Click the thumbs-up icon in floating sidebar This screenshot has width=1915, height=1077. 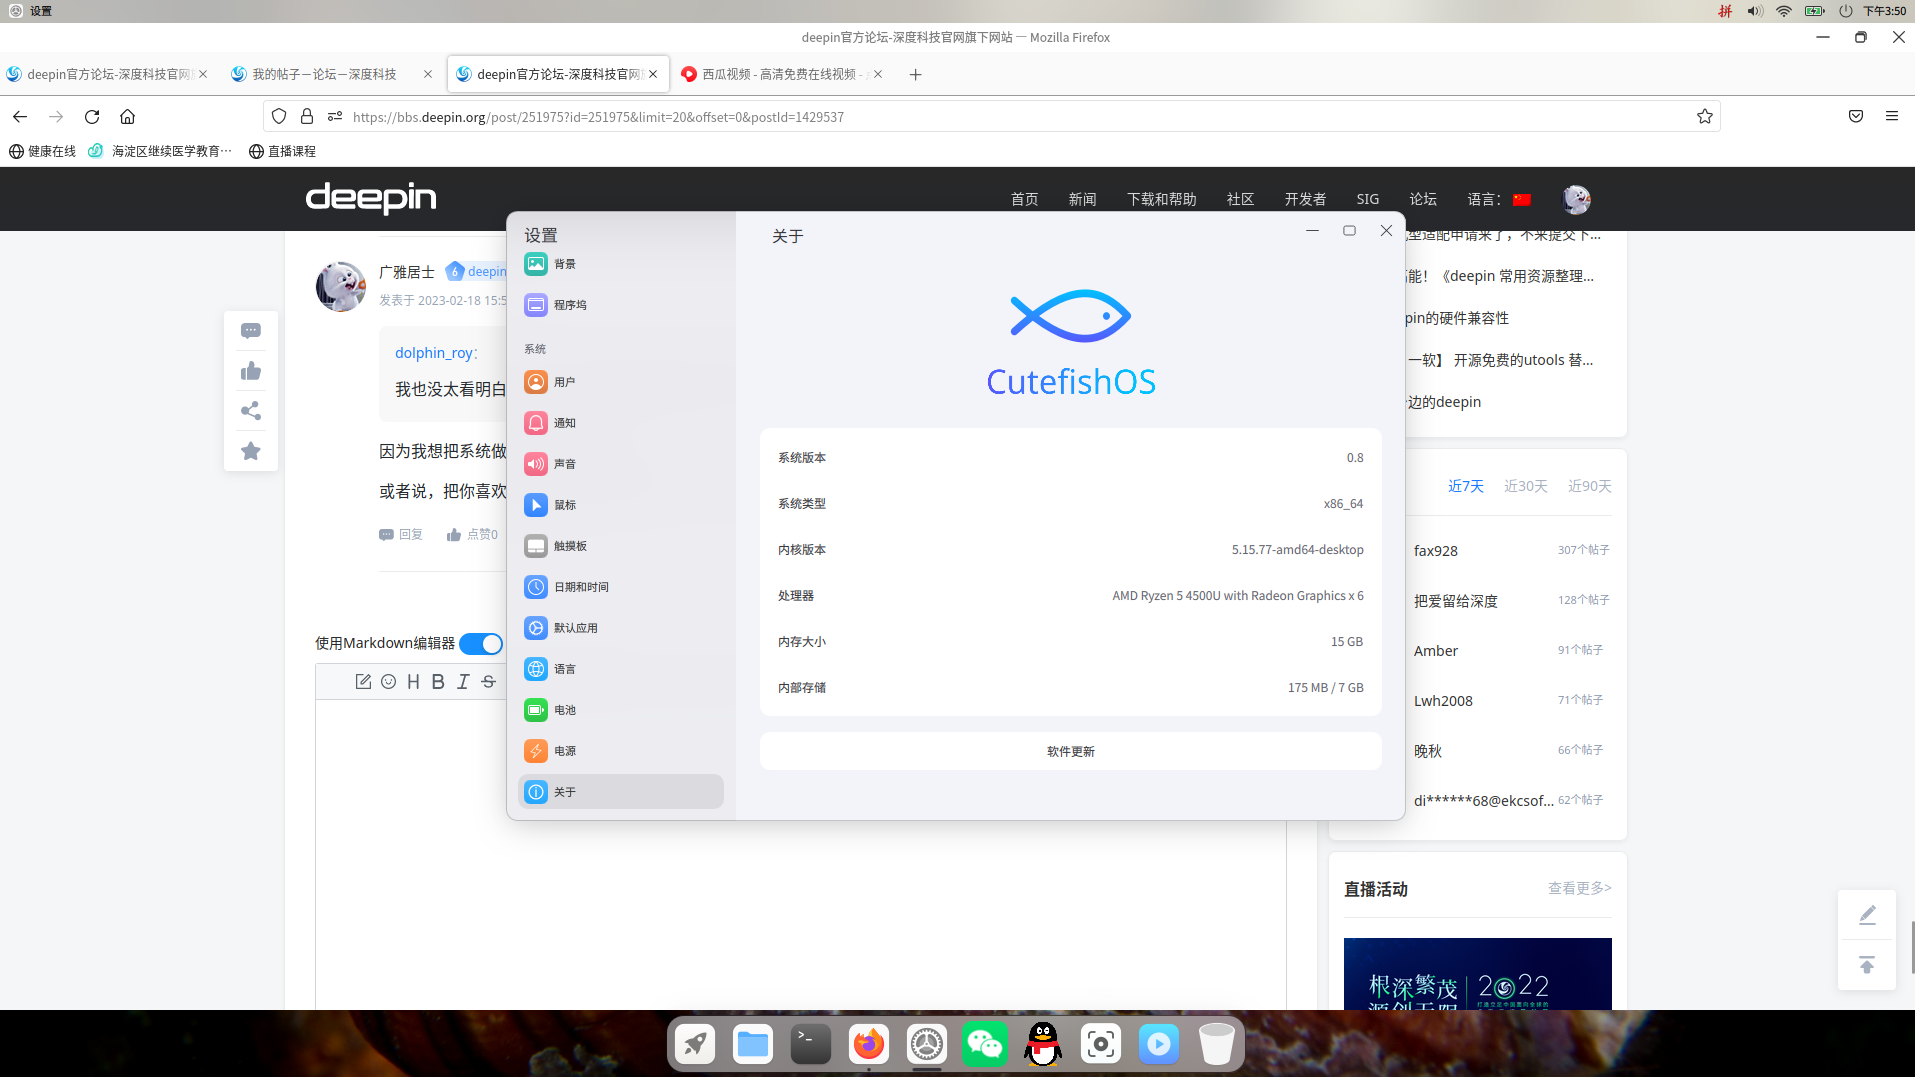point(251,371)
